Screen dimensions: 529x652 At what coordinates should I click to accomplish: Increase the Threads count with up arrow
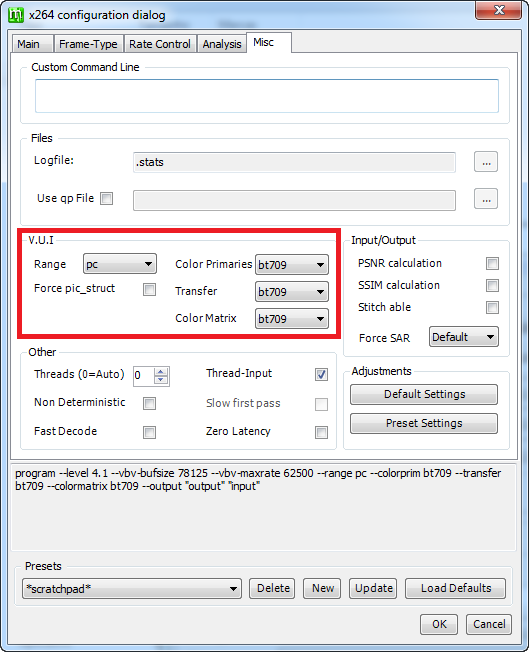point(161,372)
